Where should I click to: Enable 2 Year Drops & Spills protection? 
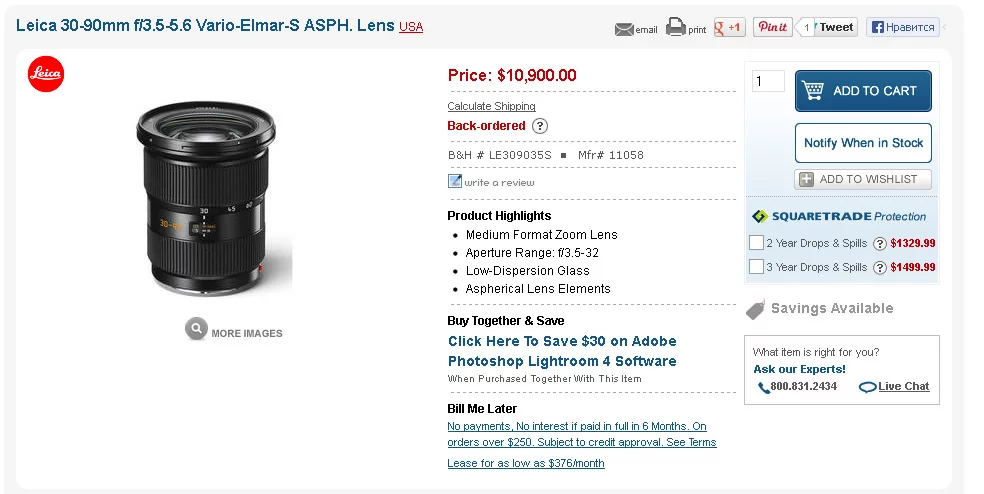tap(757, 242)
